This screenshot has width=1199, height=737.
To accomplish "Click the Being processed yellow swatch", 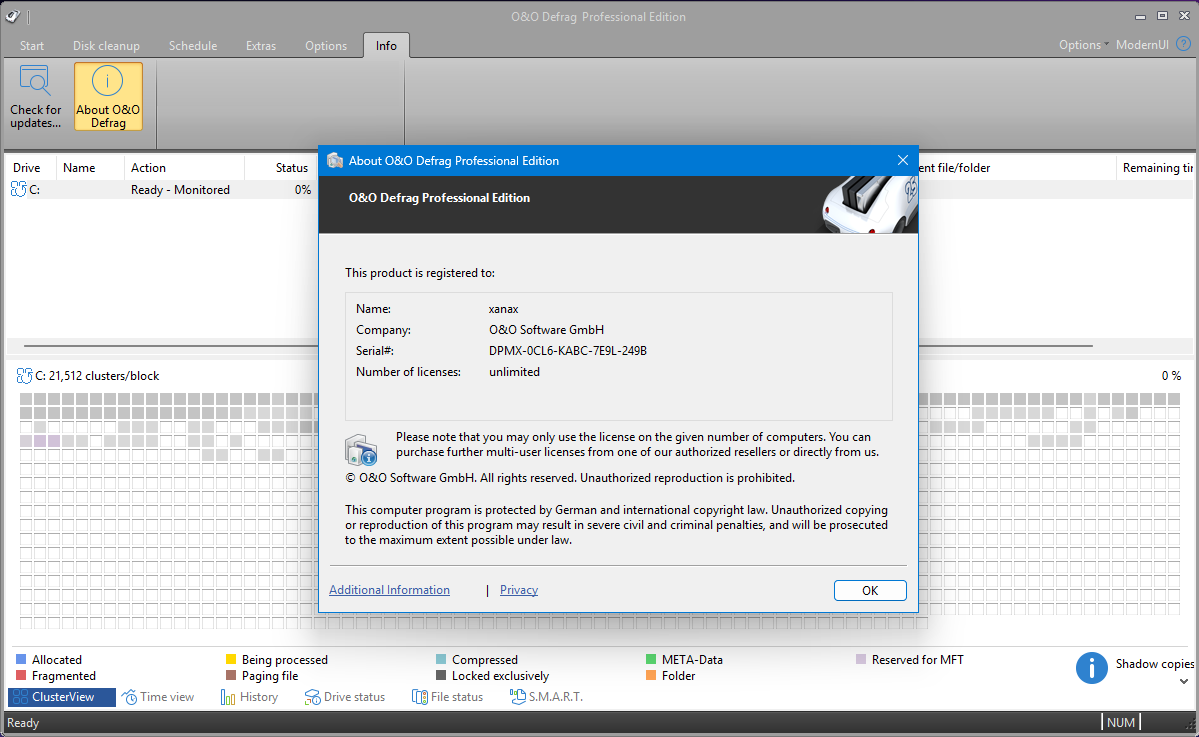I will [231, 659].
